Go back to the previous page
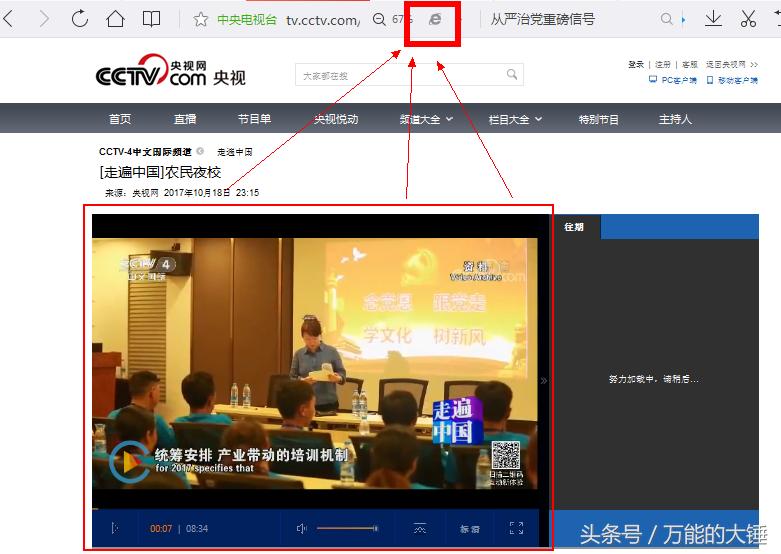Screen dimensions: 781x554 click(8, 19)
